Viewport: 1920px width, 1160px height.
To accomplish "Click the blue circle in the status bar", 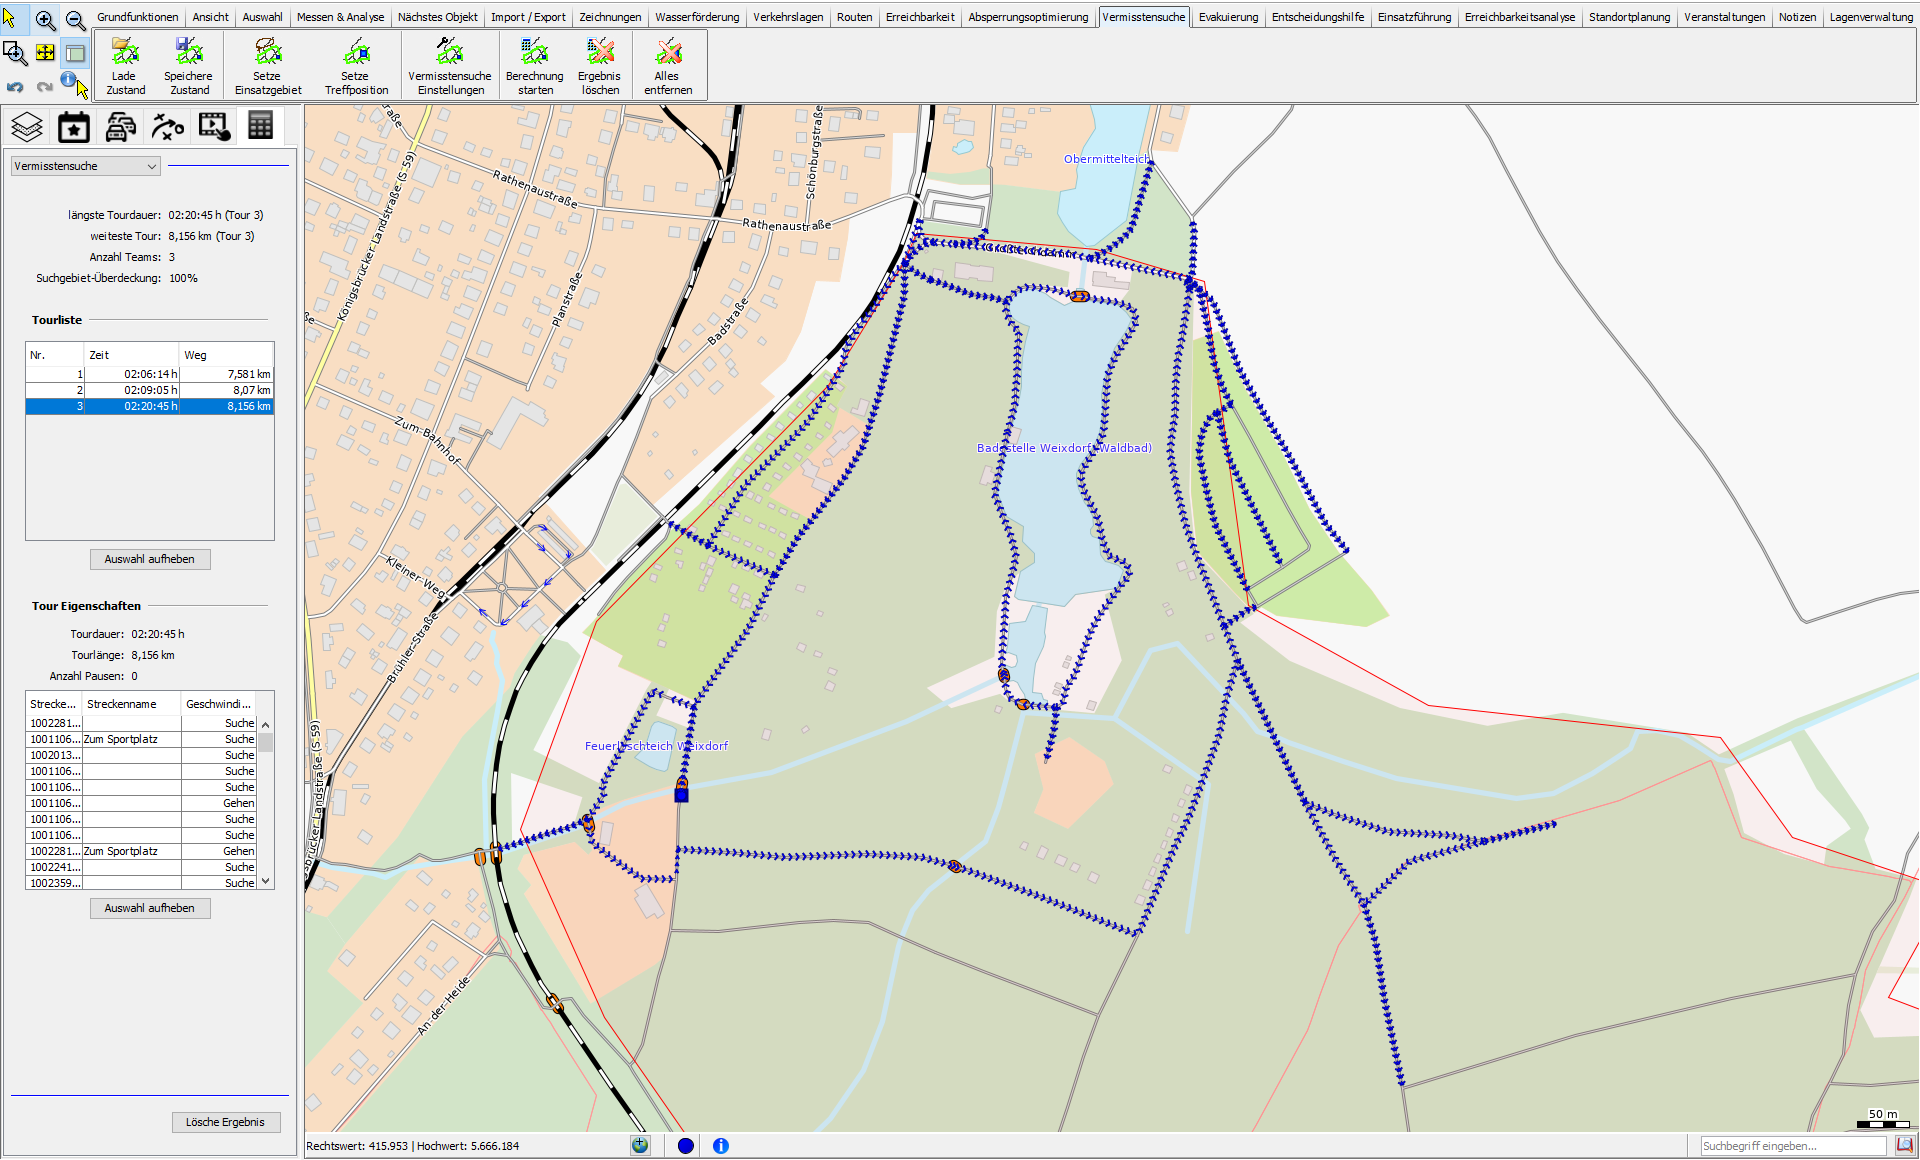I will click(685, 1146).
